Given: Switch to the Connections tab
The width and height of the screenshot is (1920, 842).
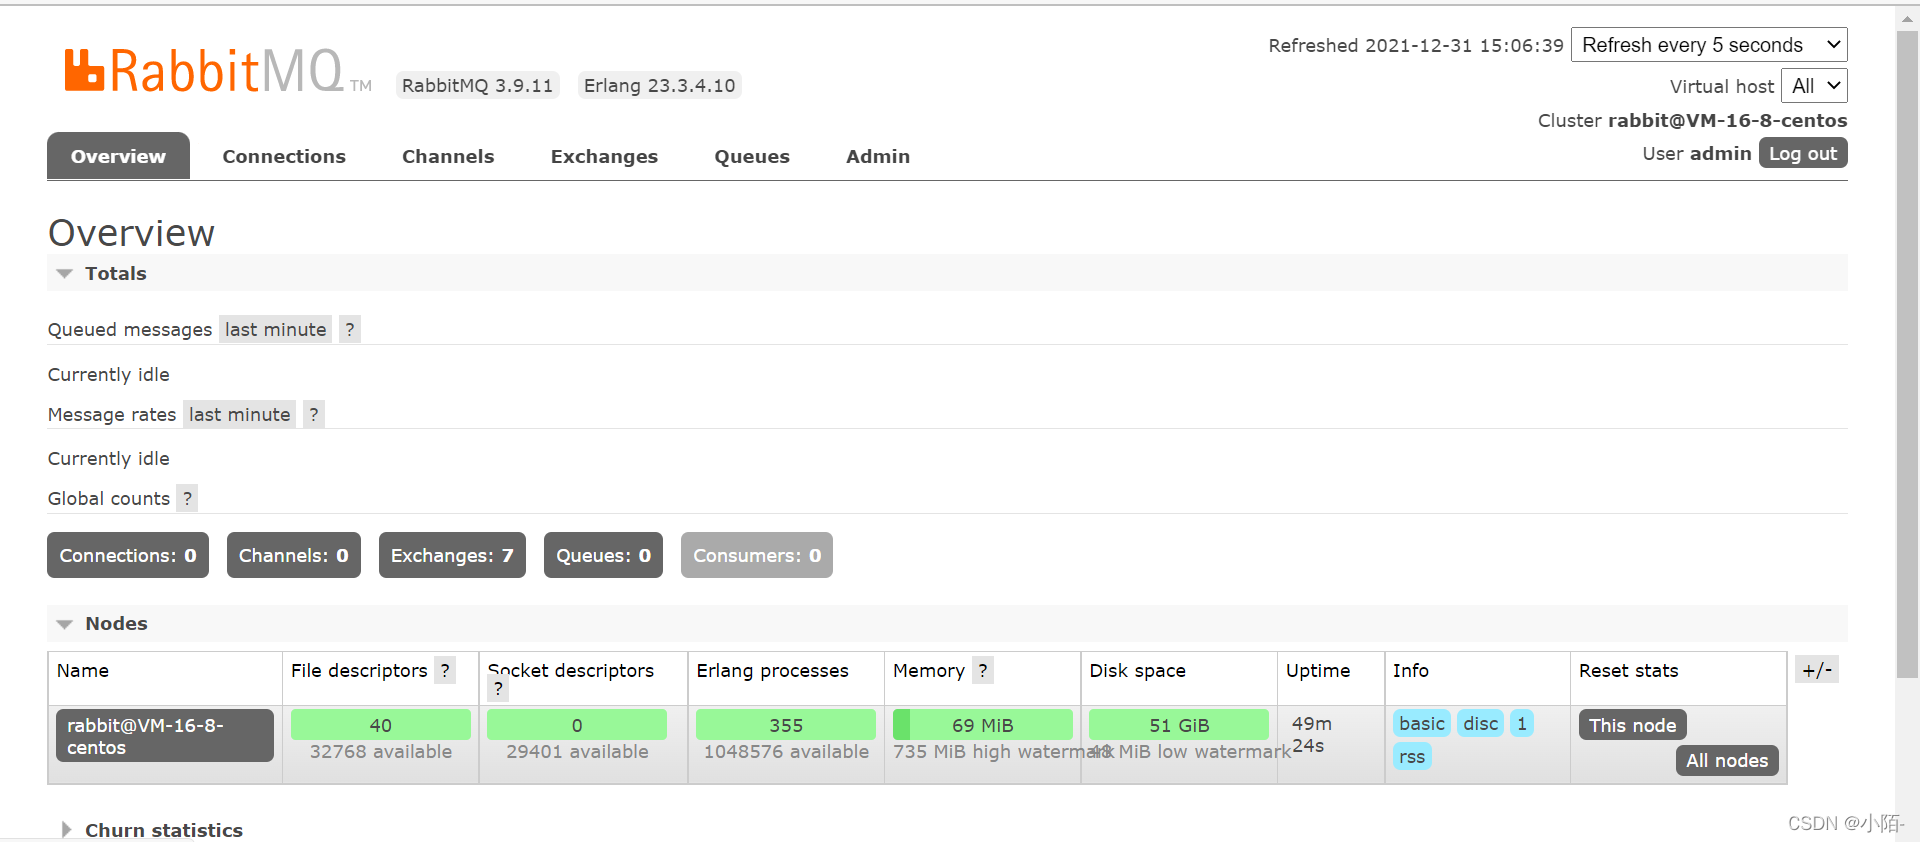Looking at the screenshot, I should tap(284, 156).
